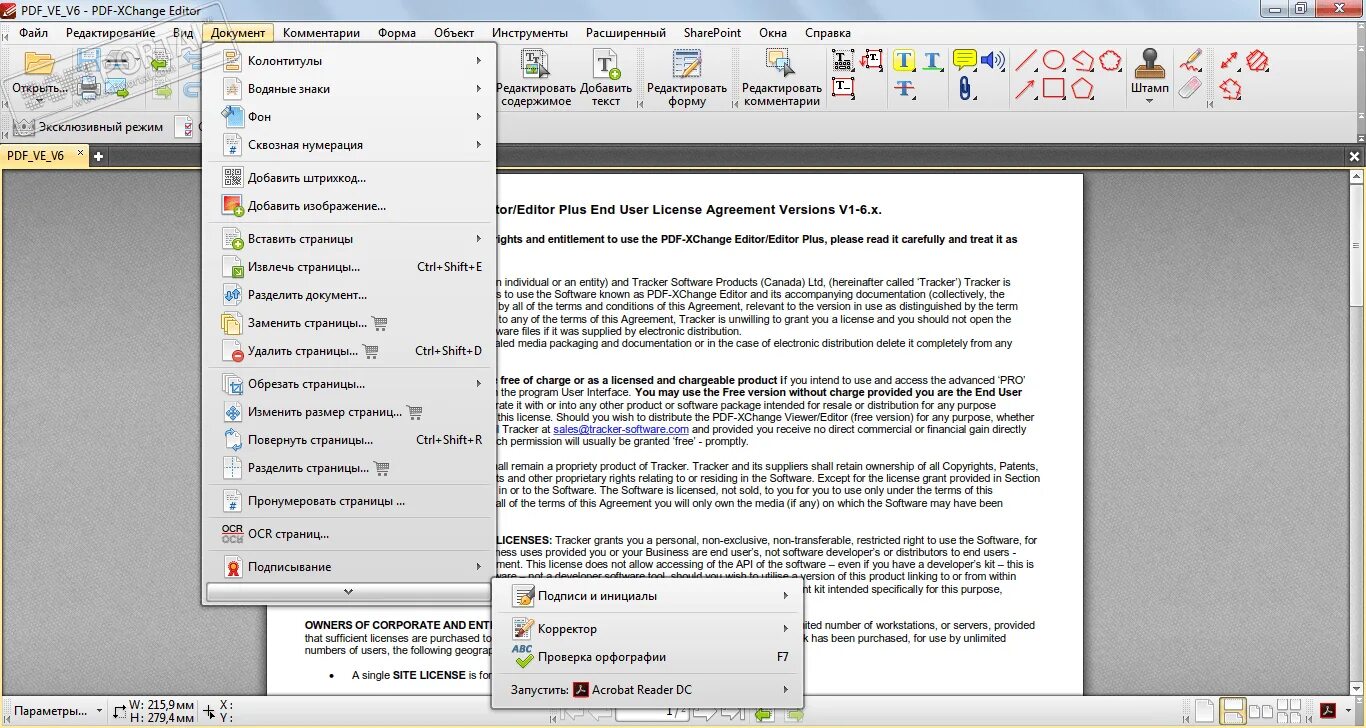Open Acrobat icon in status bar
This screenshot has height=728, width=1366.
click(x=1329, y=711)
